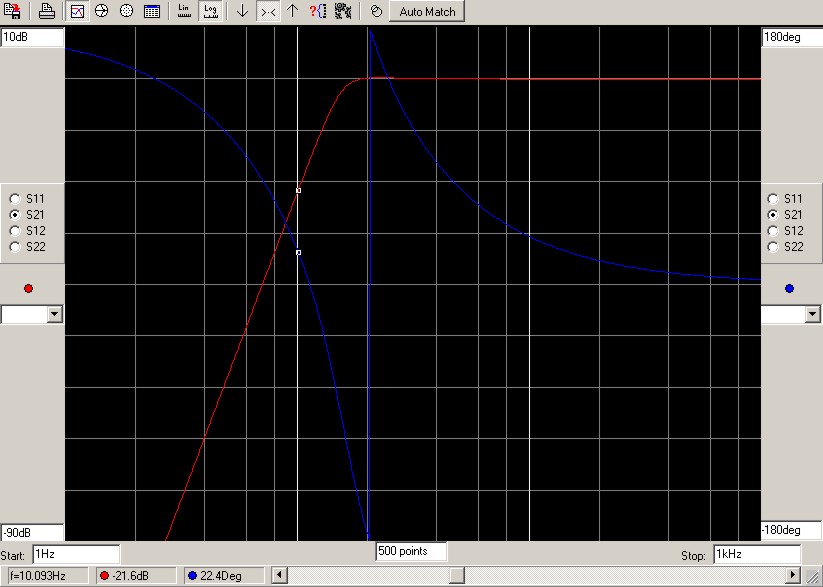Open the table view icon
The image size is (823, 587).
(152, 11)
